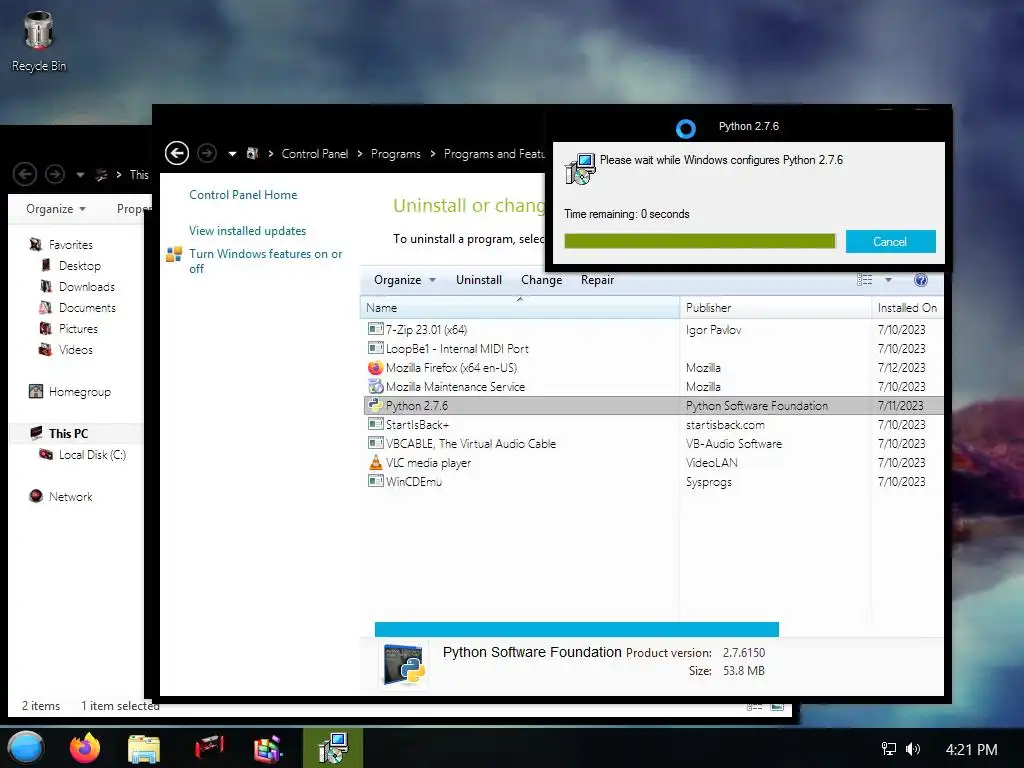The width and height of the screenshot is (1024, 768).
Task: Sort by Publisher column header
Action: click(x=775, y=308)
